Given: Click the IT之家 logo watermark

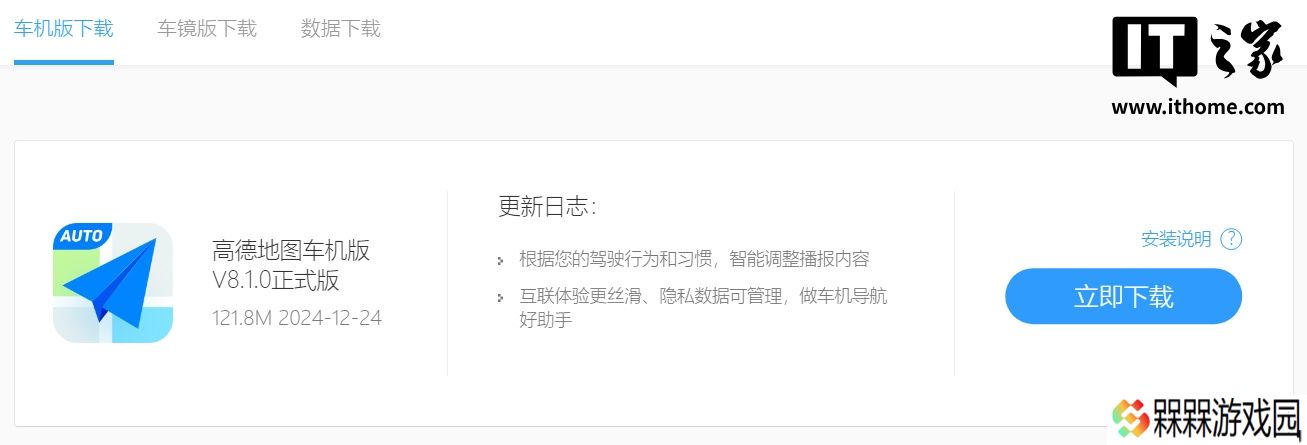Looking at the screenshot, I should [1198, 52].
